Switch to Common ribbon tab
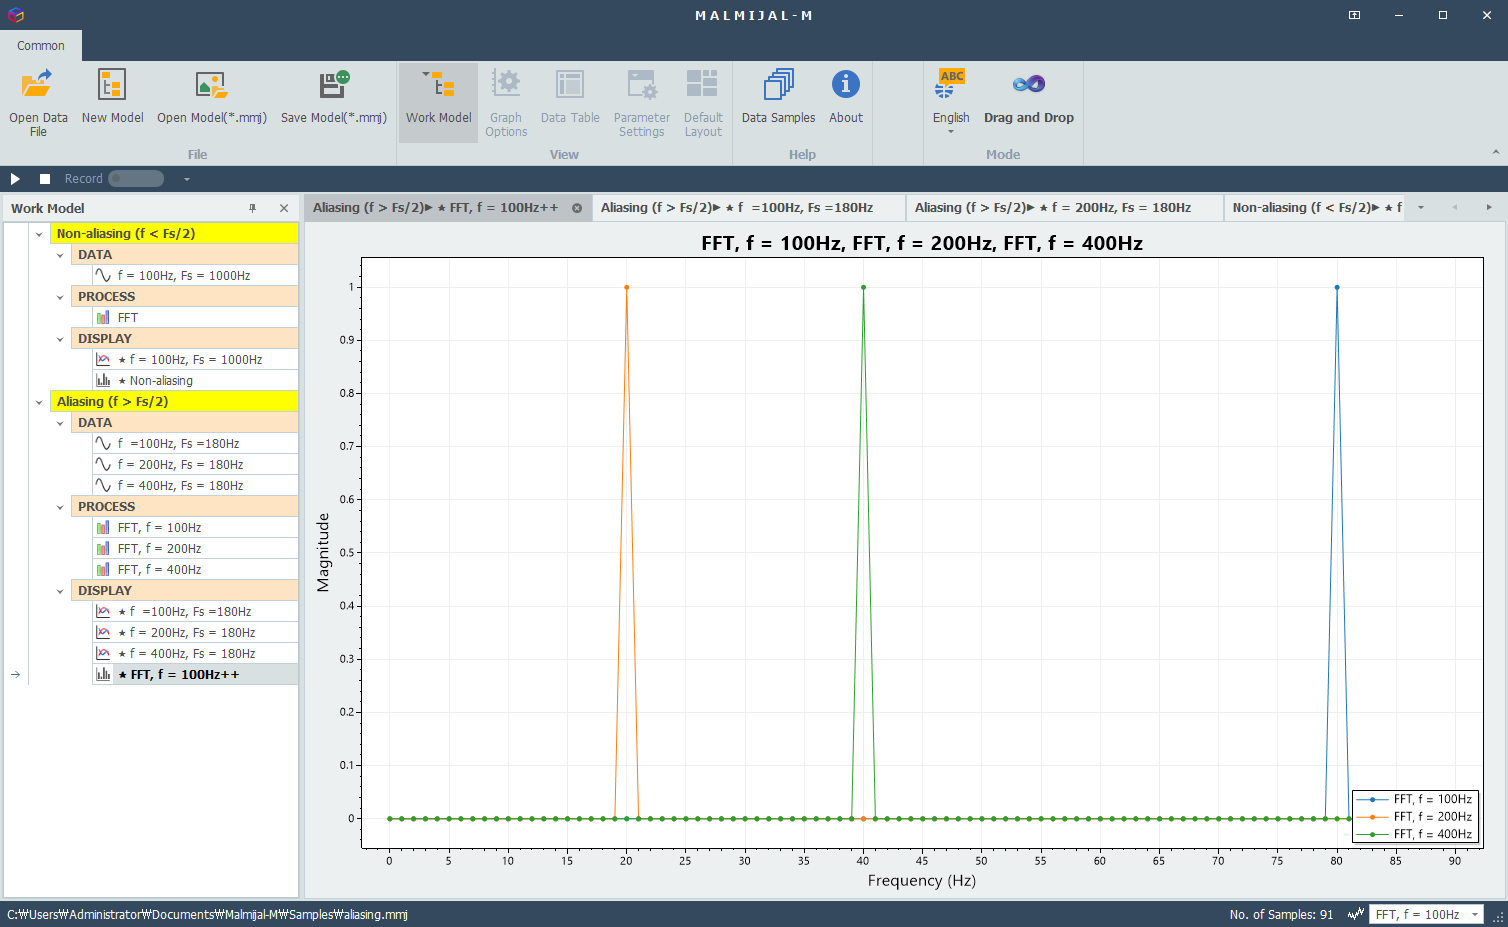The image size is (1508, 927). [41, 45]
